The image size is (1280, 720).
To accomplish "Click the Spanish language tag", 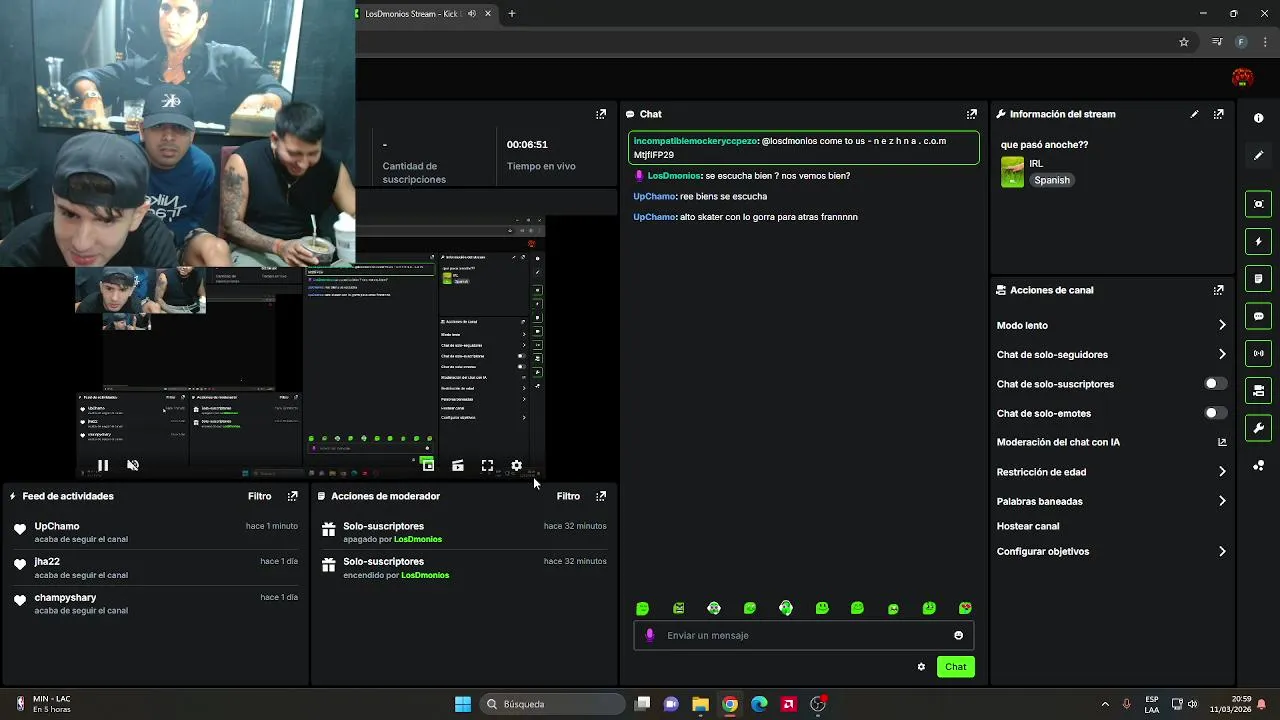I will pyautogui.click(x=1052, y=180).
